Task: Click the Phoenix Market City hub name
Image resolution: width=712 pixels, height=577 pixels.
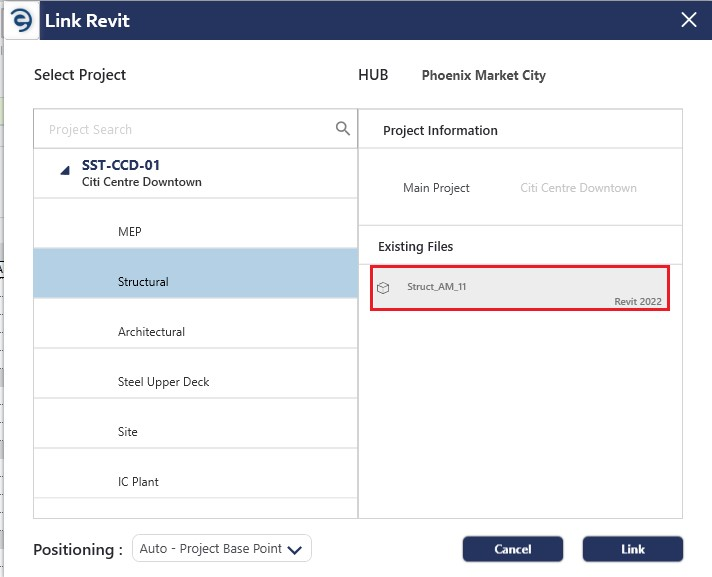Action: click(483, 76)
